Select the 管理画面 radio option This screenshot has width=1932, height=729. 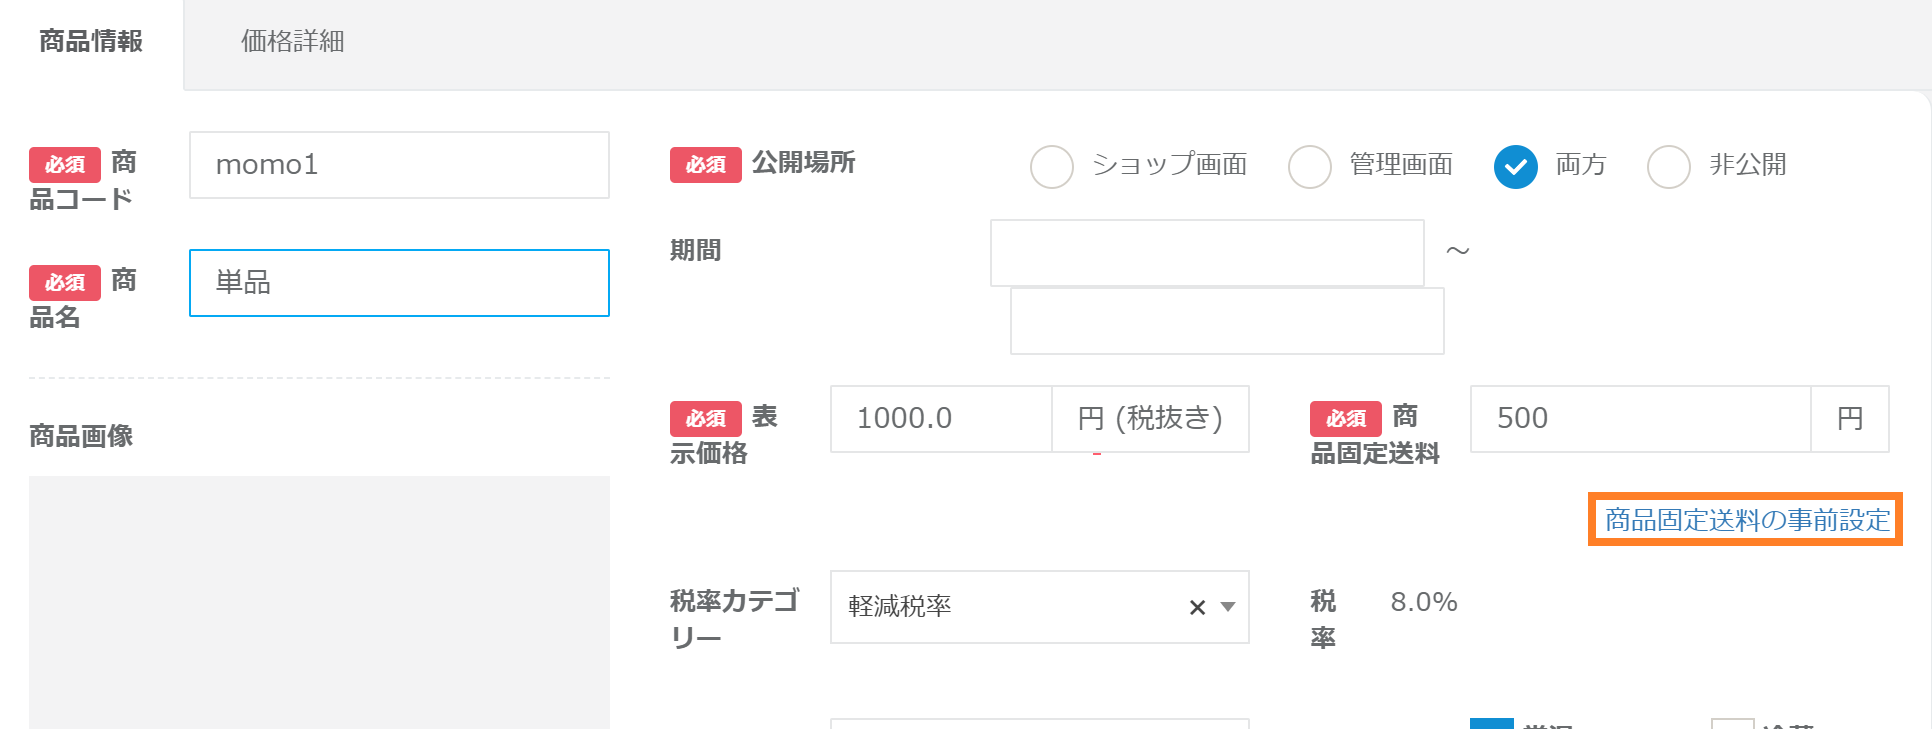pyautogui.click(x=1310, y=167)
